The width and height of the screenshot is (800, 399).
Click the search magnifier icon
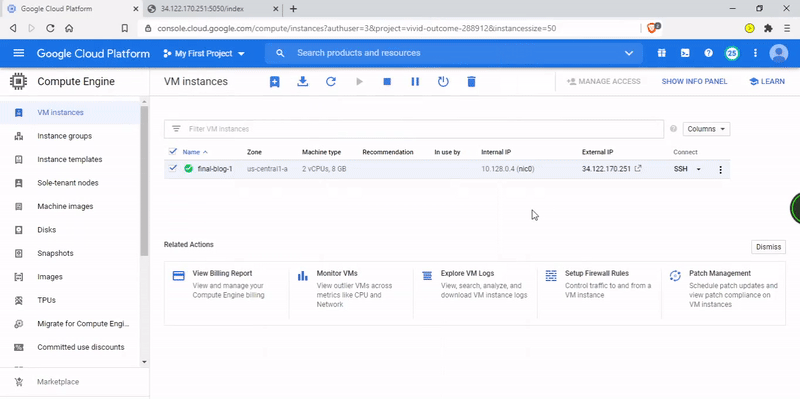(280, 53)
